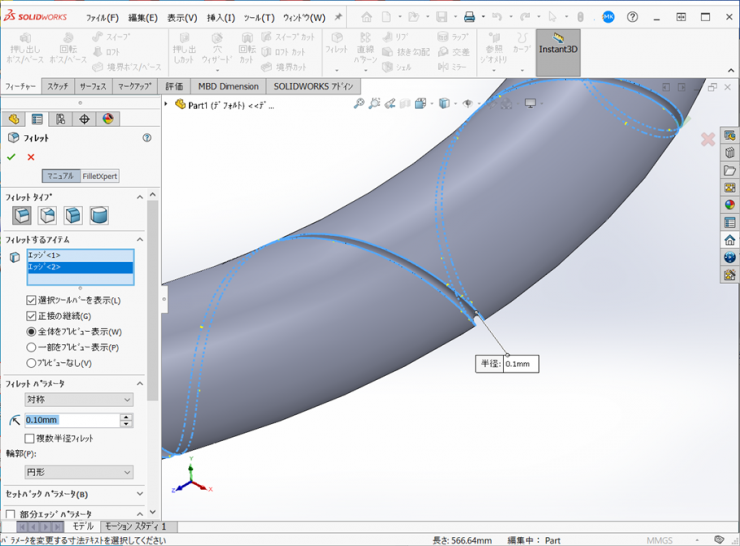Uncheck 選択ツールバーを表示 checkbox
Screen dimensions: 740x546
(x=31, y=300)
